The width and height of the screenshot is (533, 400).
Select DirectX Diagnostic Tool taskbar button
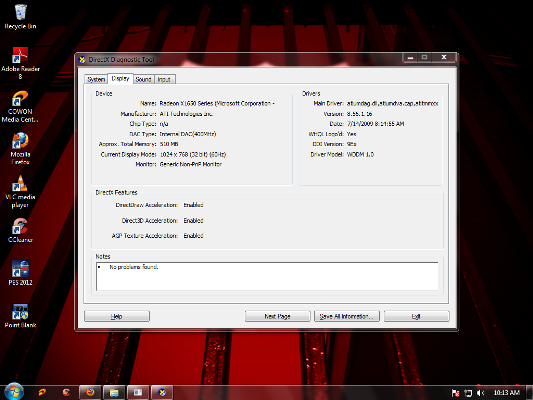pyautogui.click(x=162, y=392)
